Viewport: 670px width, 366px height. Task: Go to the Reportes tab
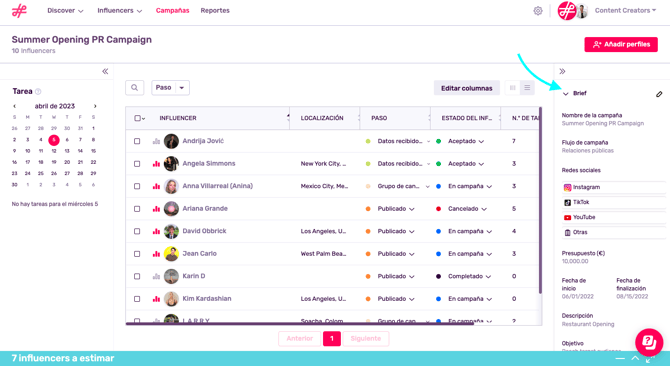215,11
